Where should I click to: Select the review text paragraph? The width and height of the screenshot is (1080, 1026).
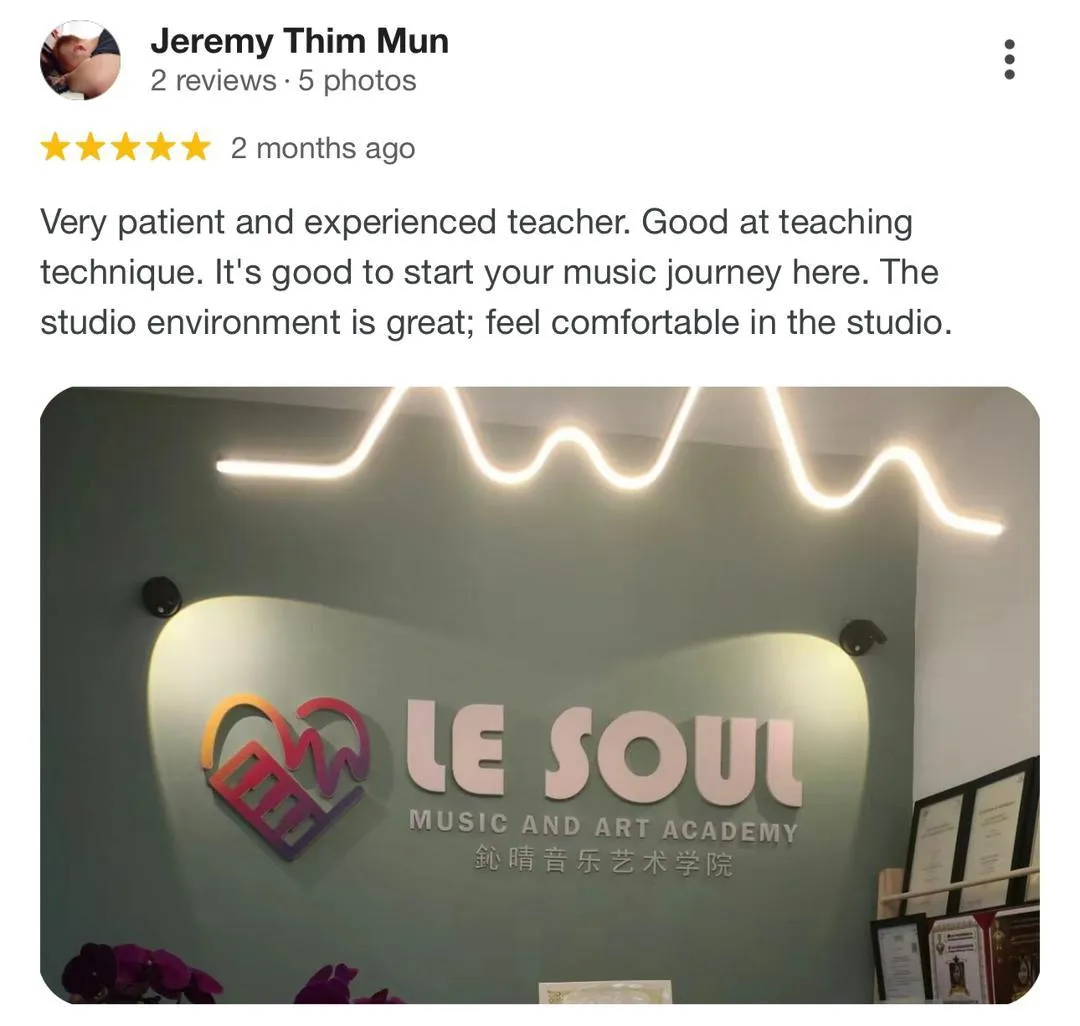496,272
